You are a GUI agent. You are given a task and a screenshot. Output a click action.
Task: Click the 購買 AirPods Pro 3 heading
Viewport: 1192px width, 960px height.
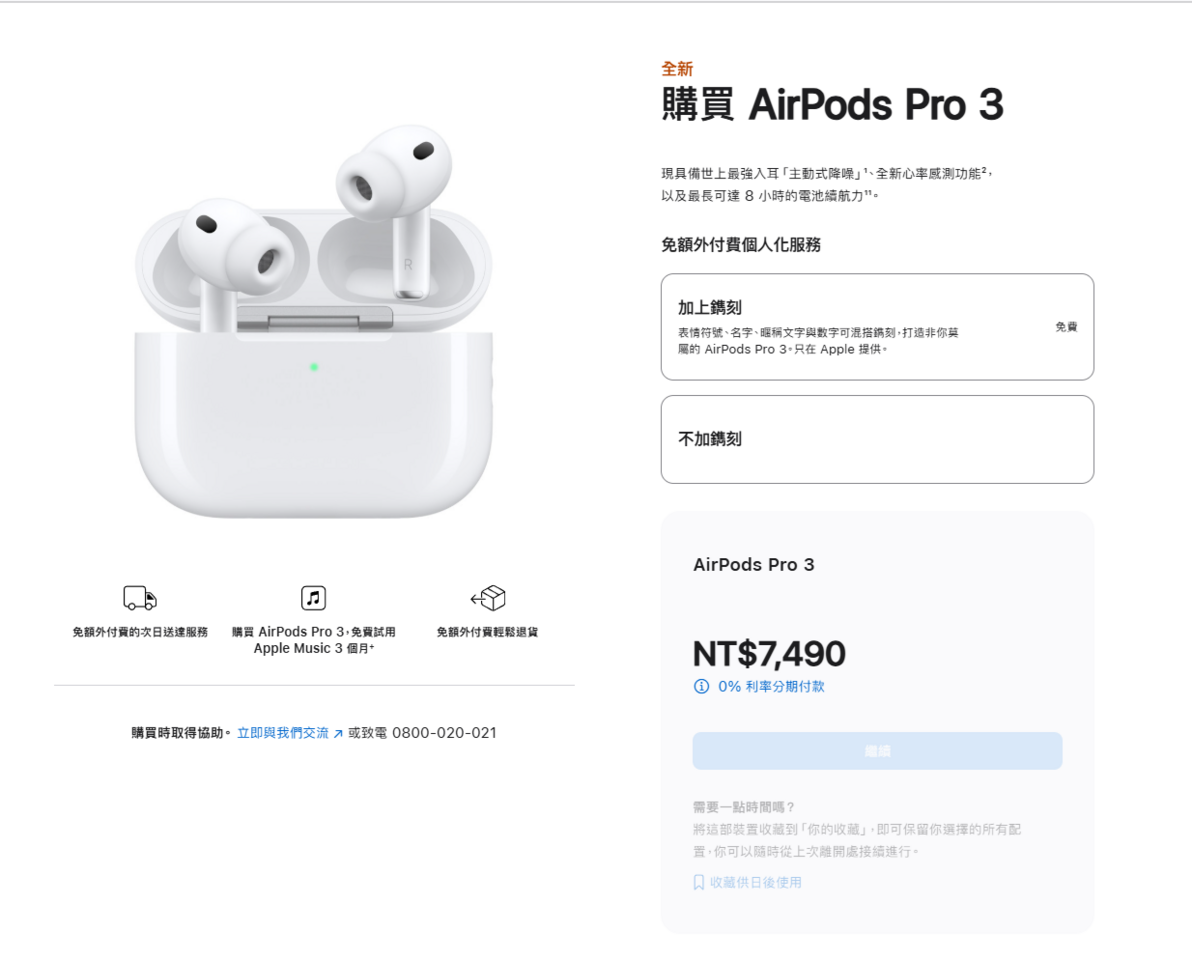[x=832, y=104]
